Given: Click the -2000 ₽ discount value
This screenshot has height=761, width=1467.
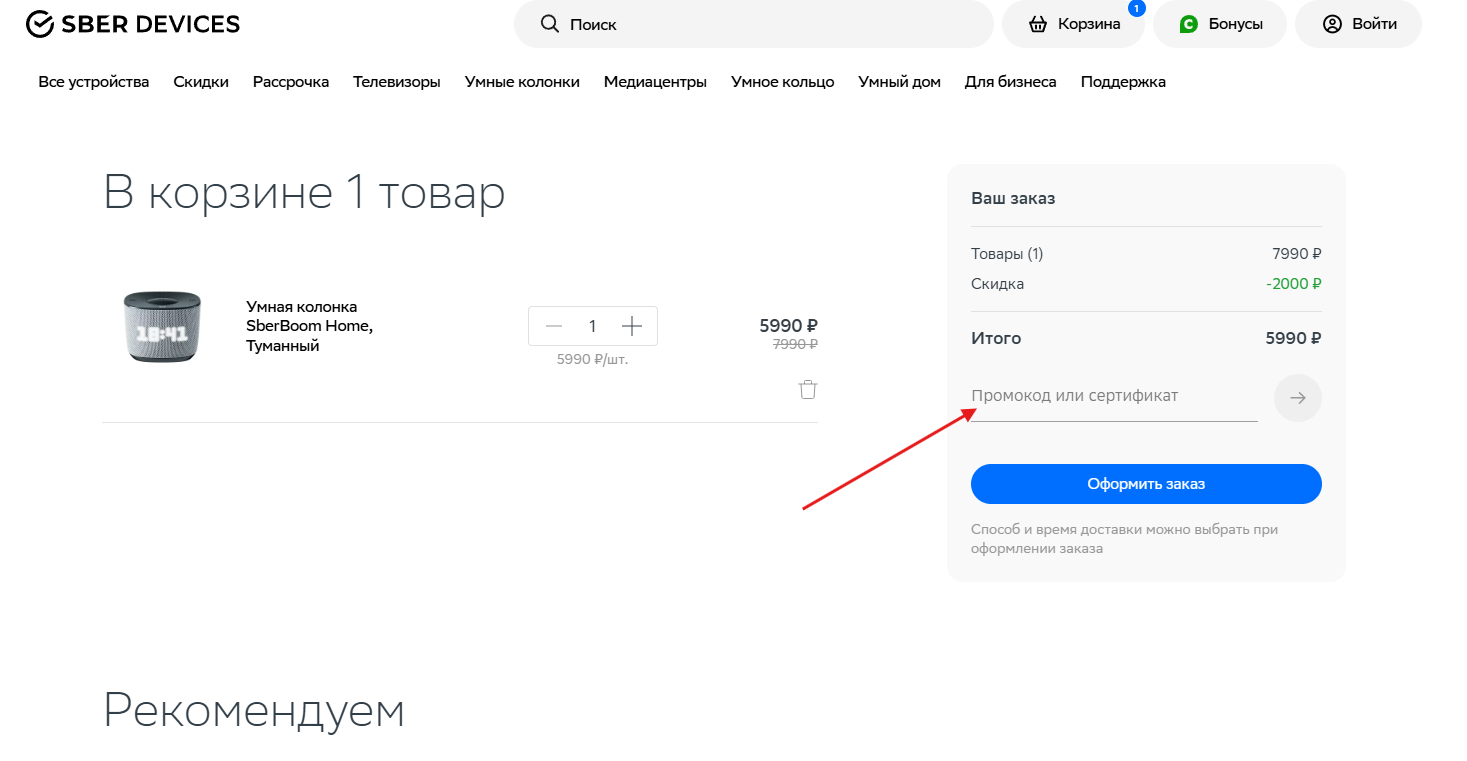Looking at the screenshot, I should pos(1293,284).
